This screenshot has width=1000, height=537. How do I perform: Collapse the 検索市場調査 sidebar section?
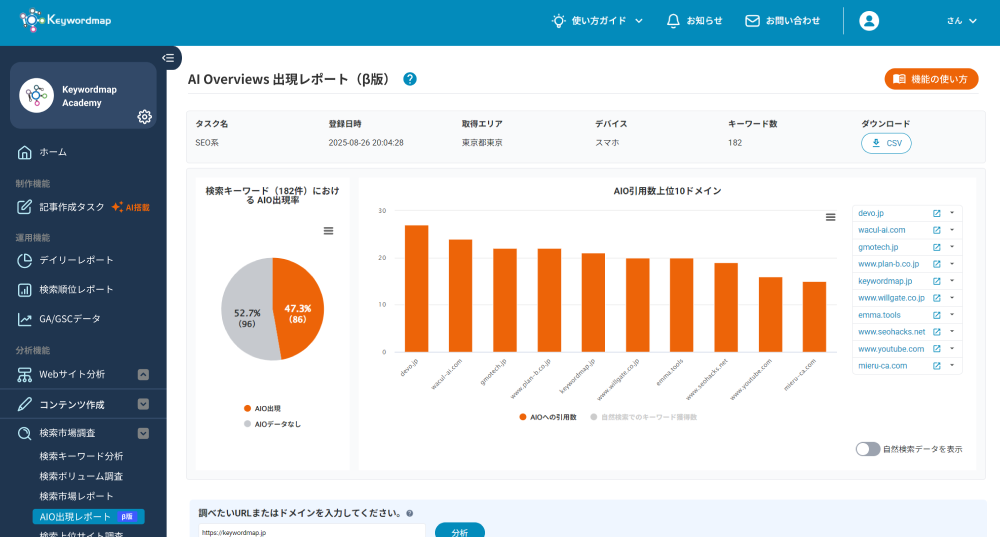(143, 434)
